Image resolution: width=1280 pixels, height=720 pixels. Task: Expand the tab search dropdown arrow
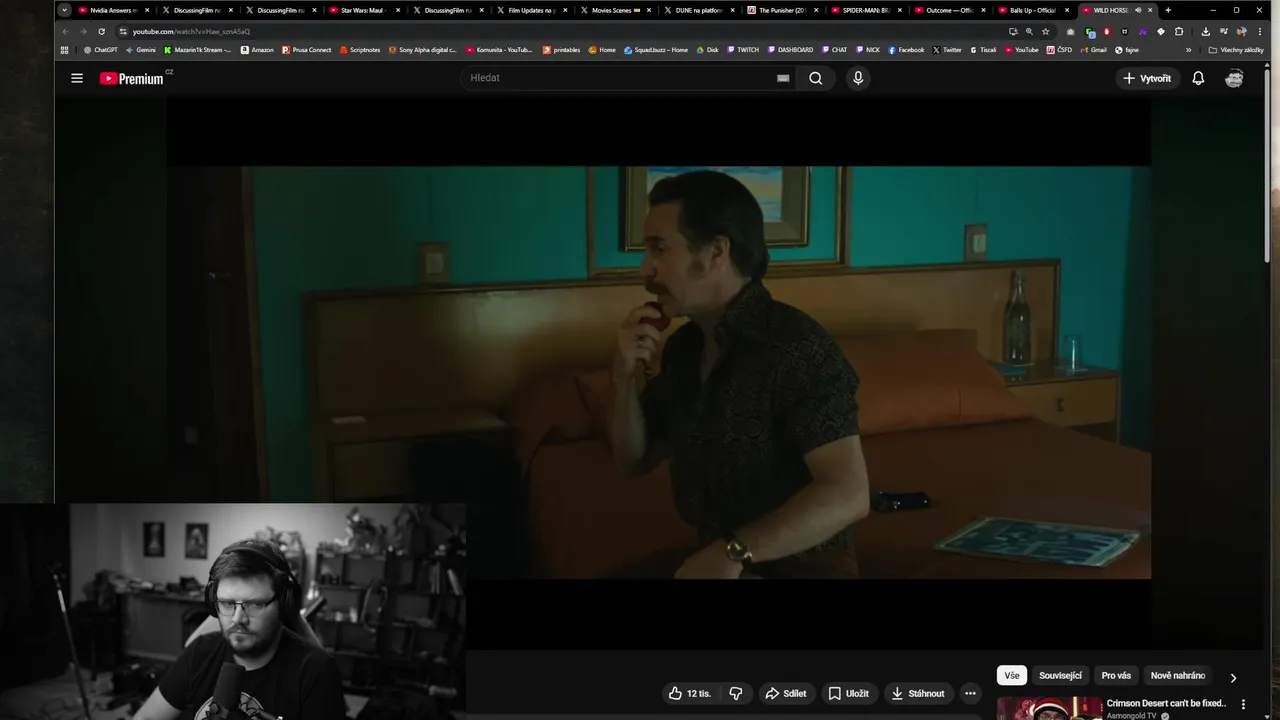click(65, 10)
